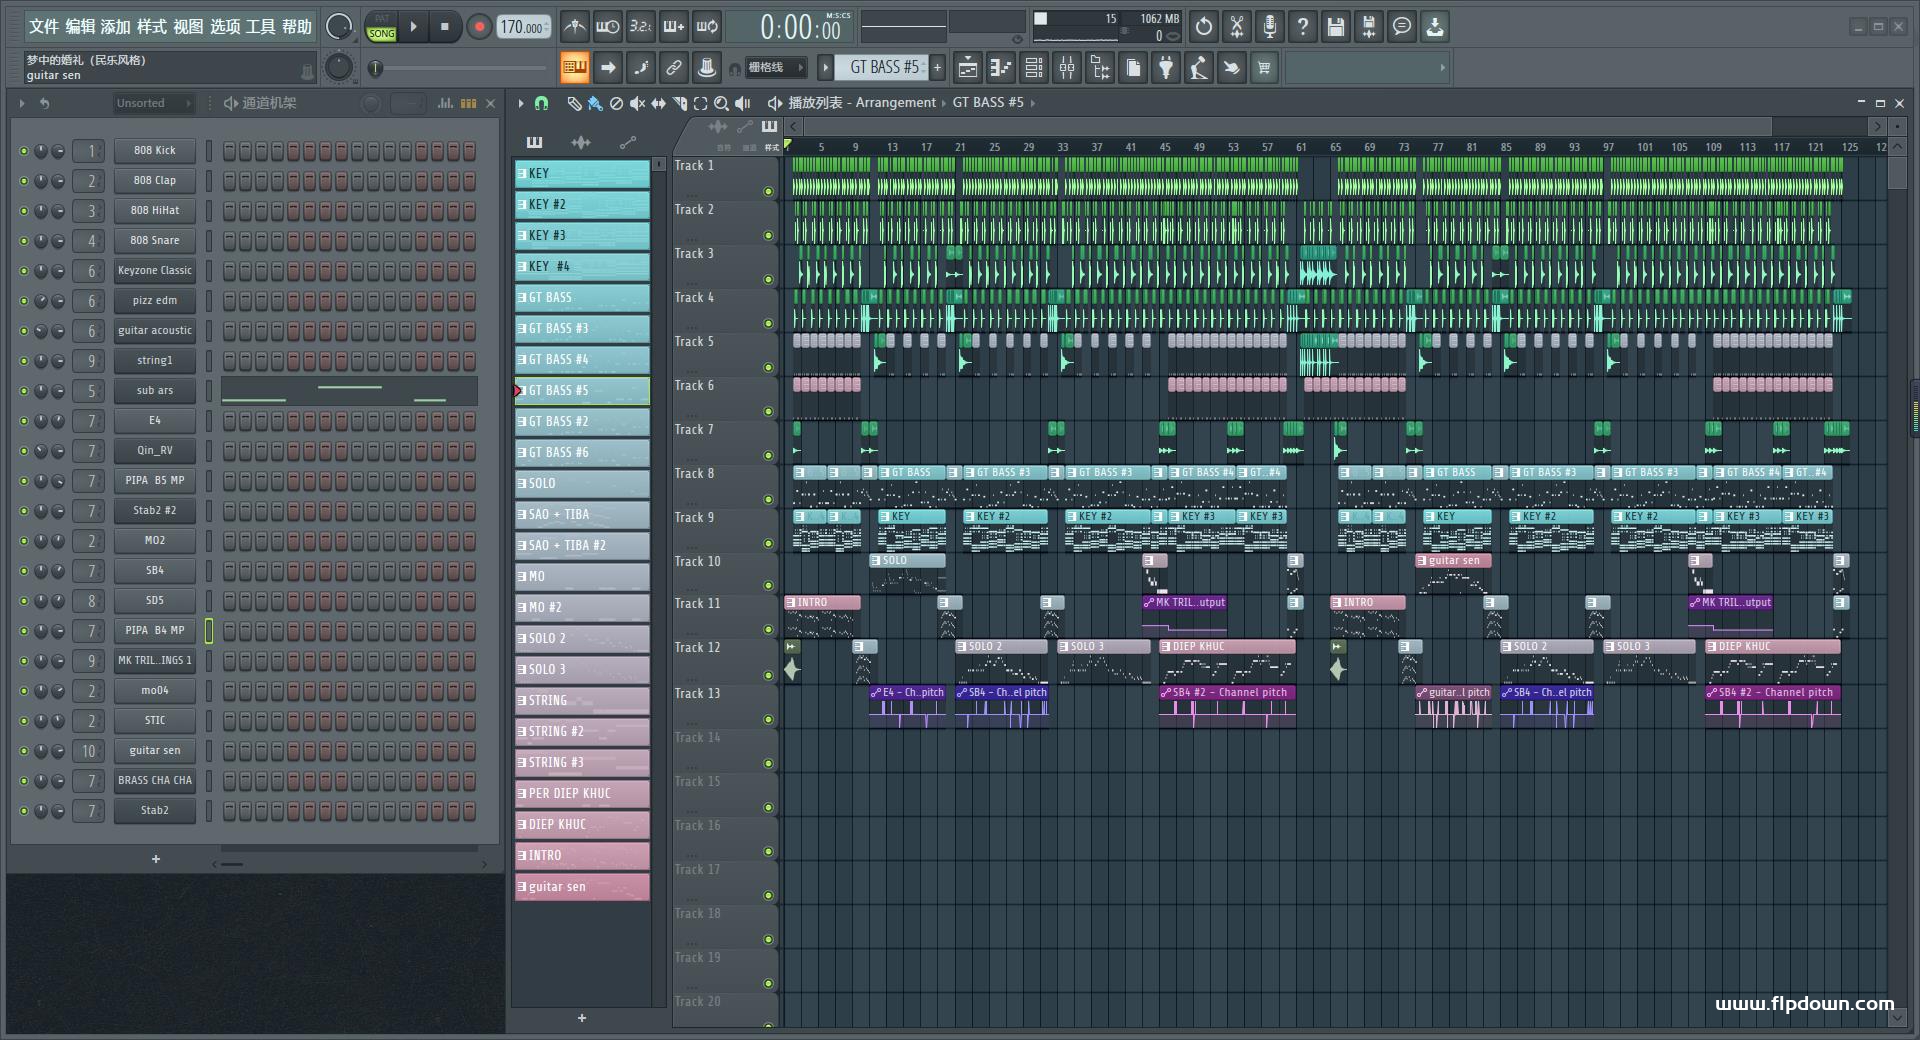Toggle playlist snap magnet icon
This screenshot has height=1040, width=1920.
click(541, 103)
